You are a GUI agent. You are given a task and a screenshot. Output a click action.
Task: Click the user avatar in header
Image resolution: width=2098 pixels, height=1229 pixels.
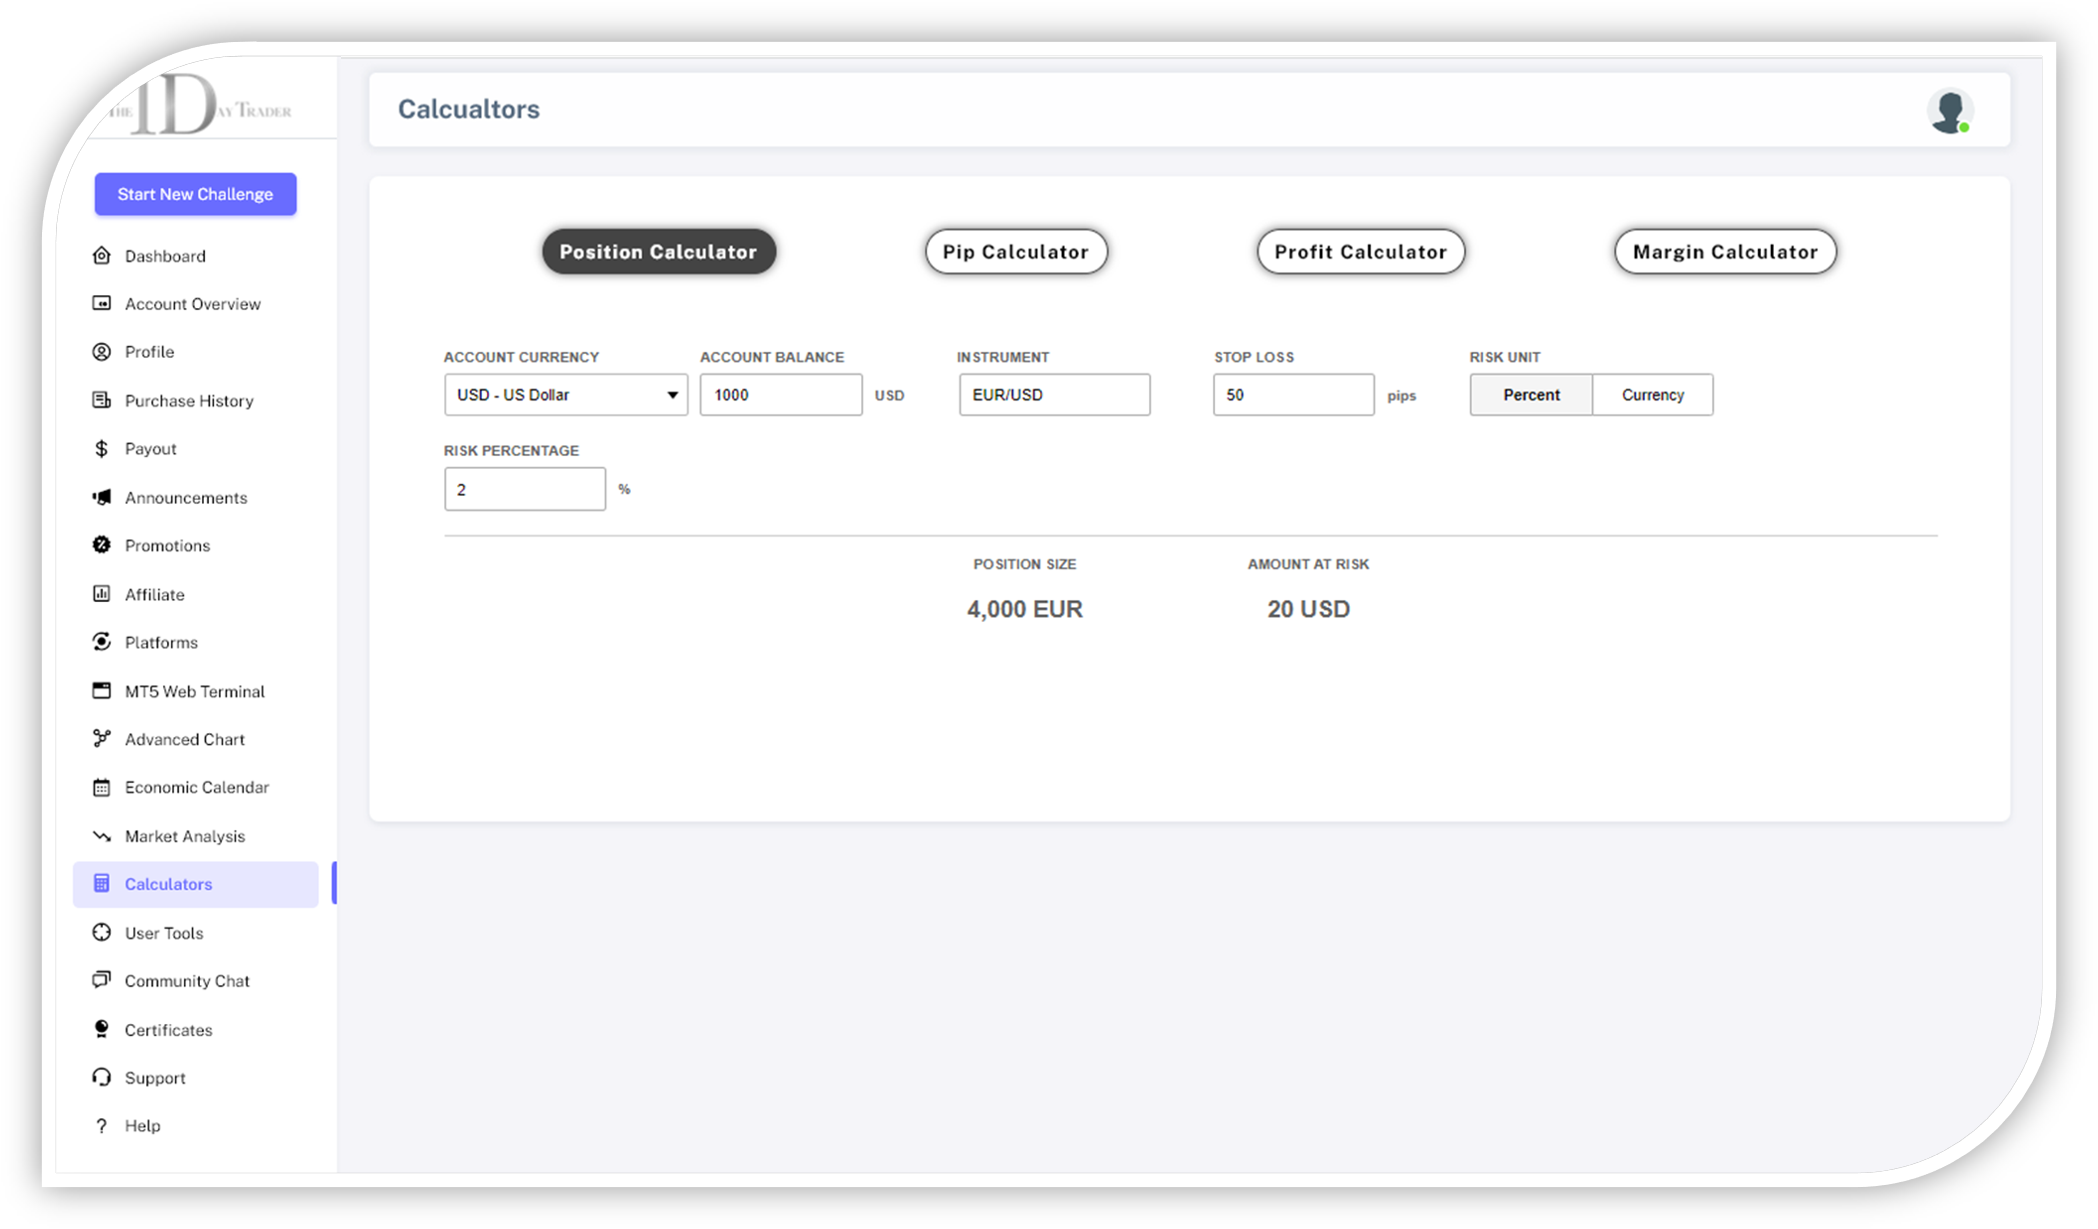click(x=1948, y=111)
